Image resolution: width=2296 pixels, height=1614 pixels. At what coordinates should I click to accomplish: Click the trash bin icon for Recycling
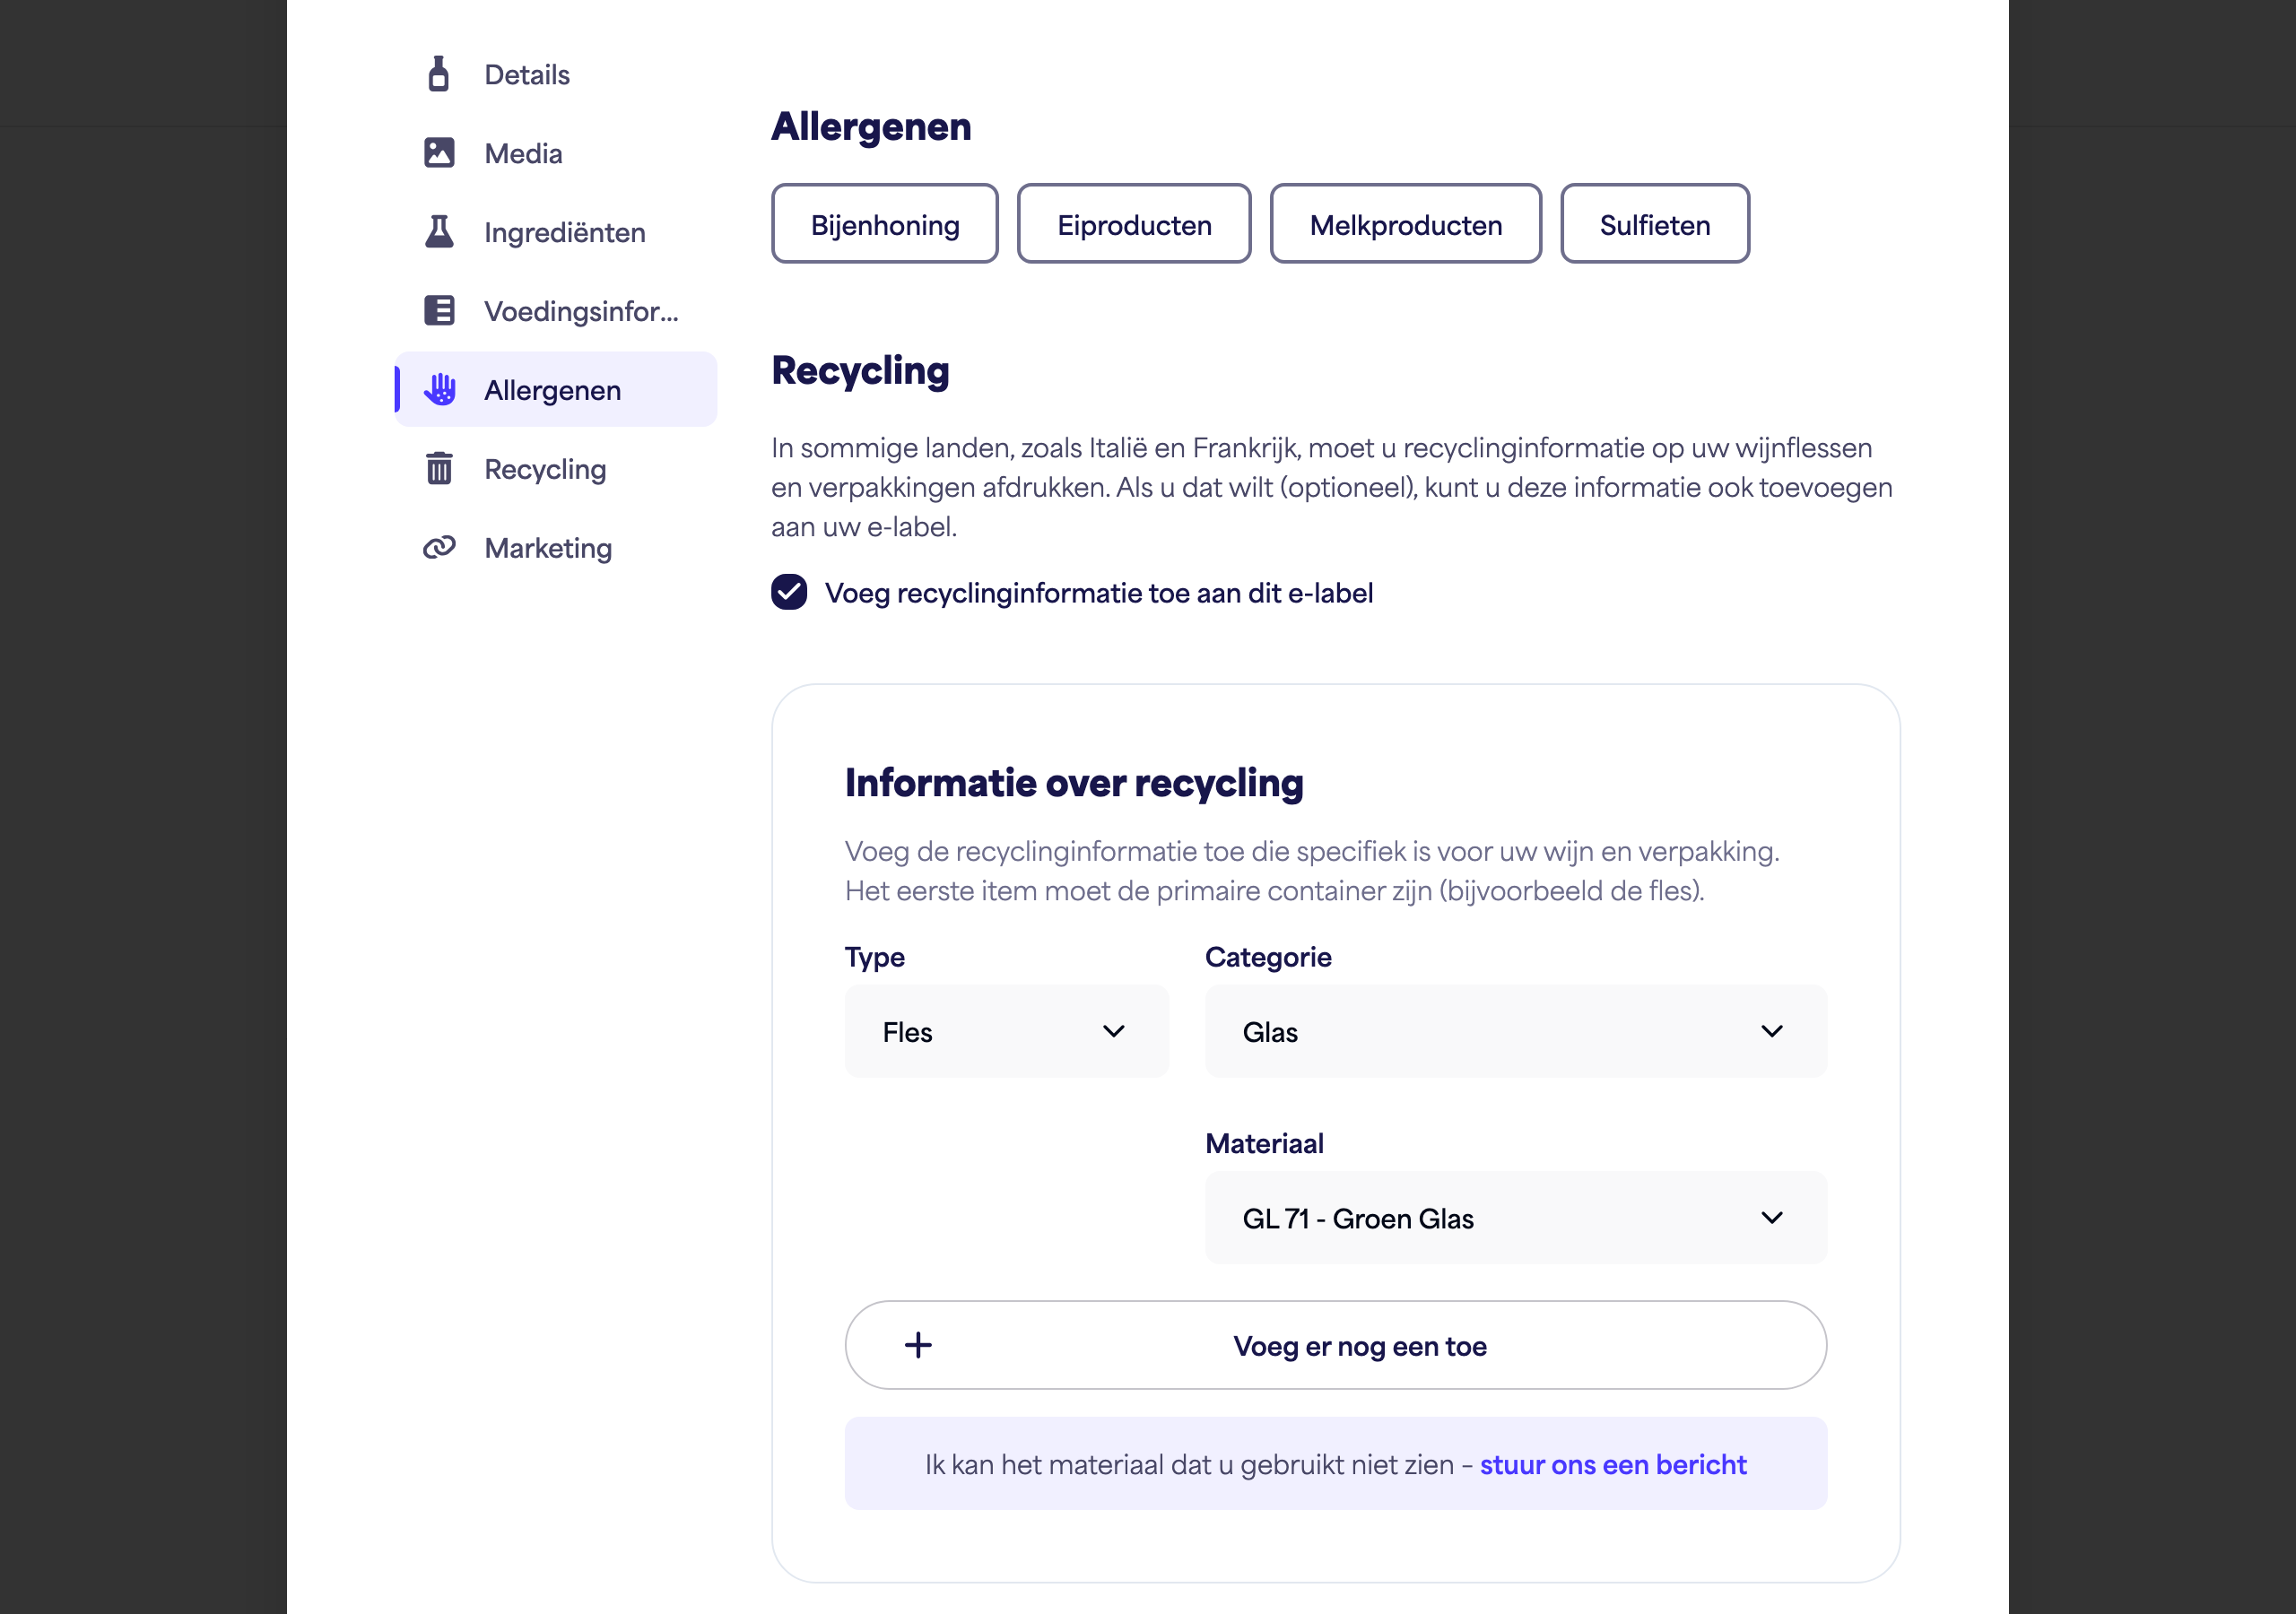(439, 468)
